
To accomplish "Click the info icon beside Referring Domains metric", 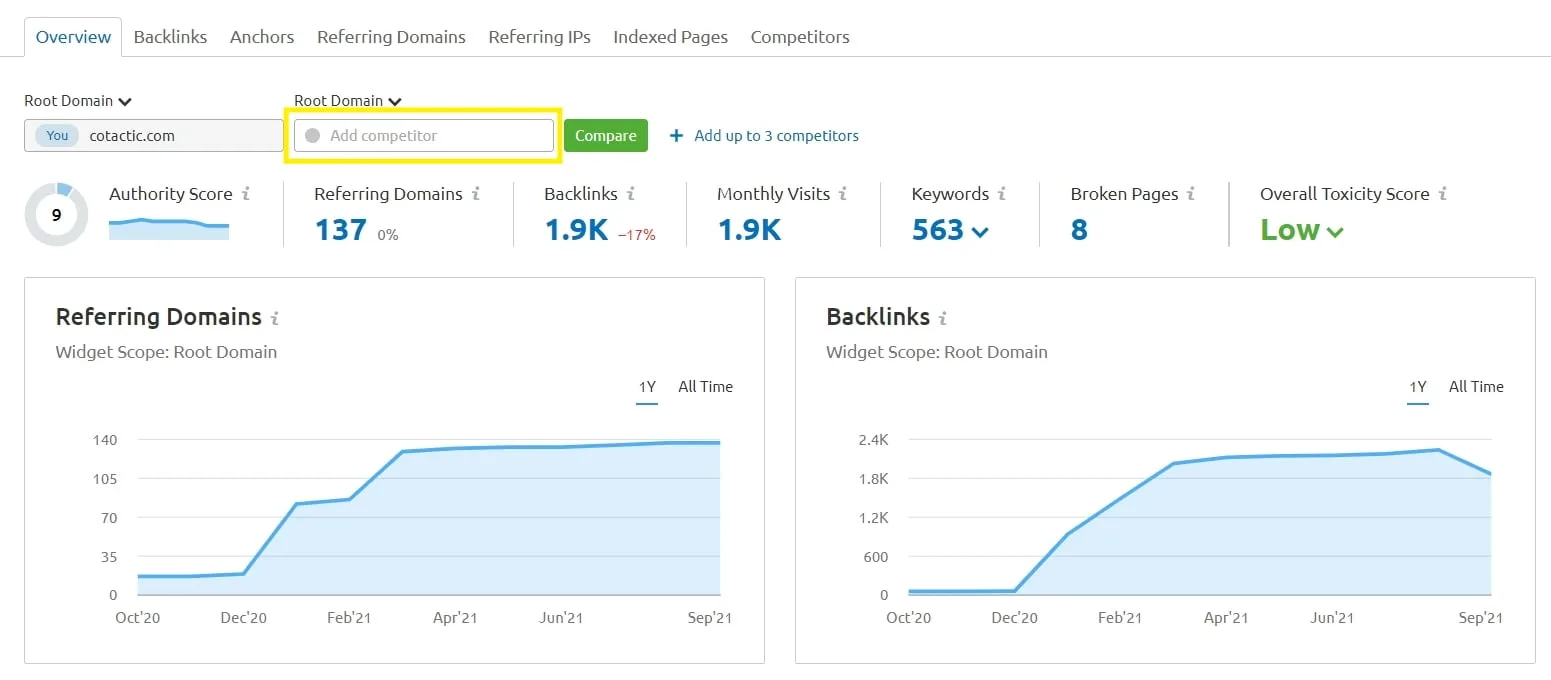I will 475,194.
